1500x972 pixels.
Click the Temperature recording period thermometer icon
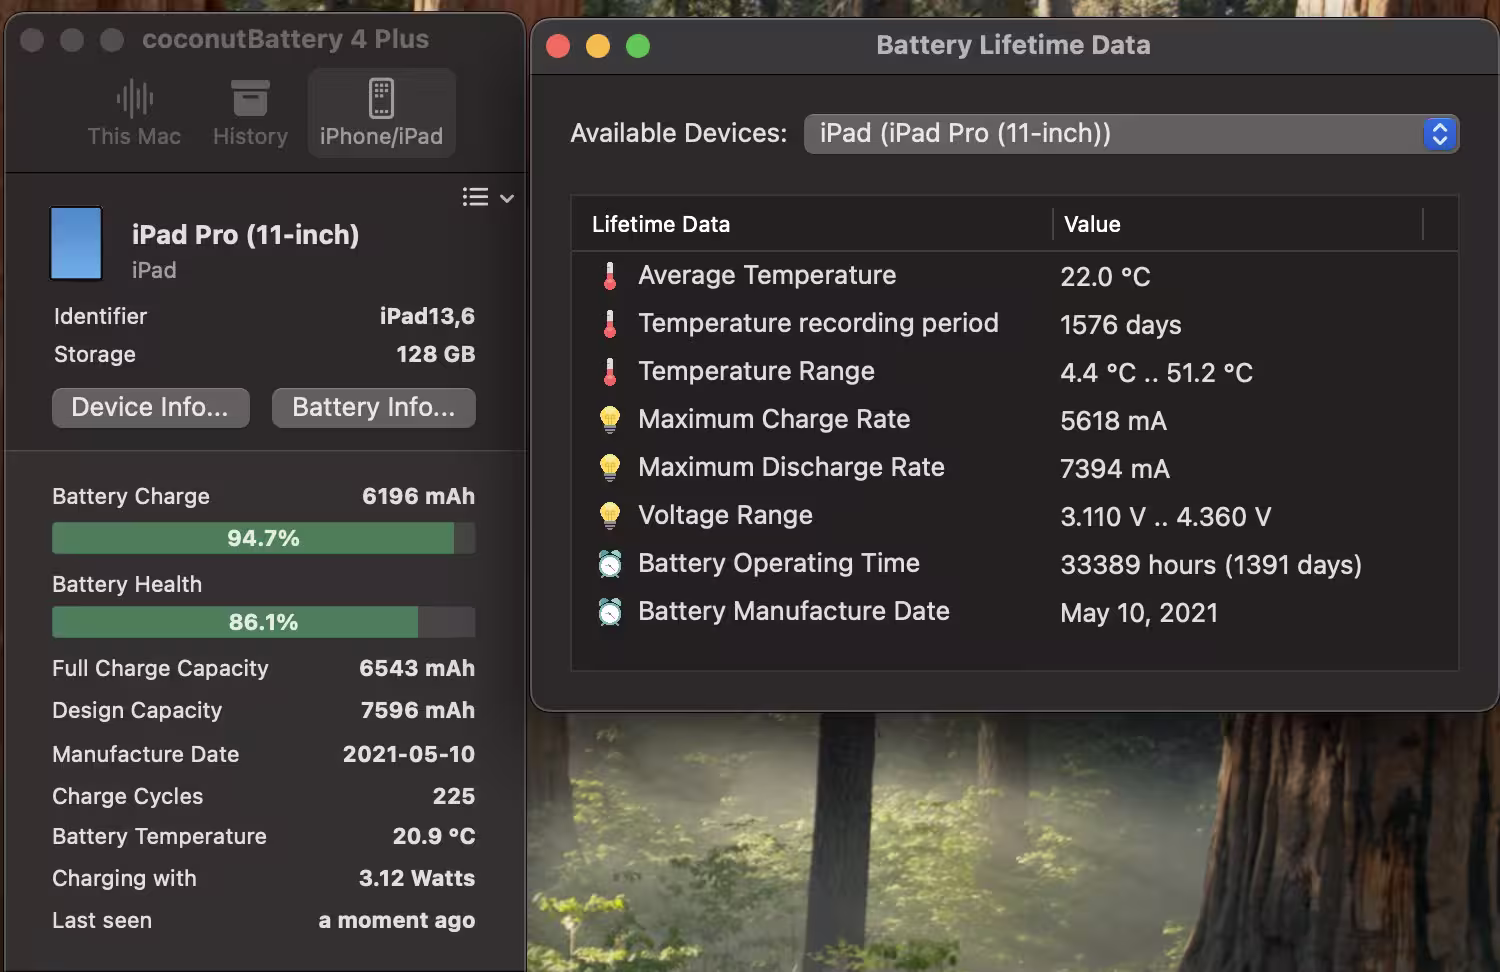[x=610, y=324]
